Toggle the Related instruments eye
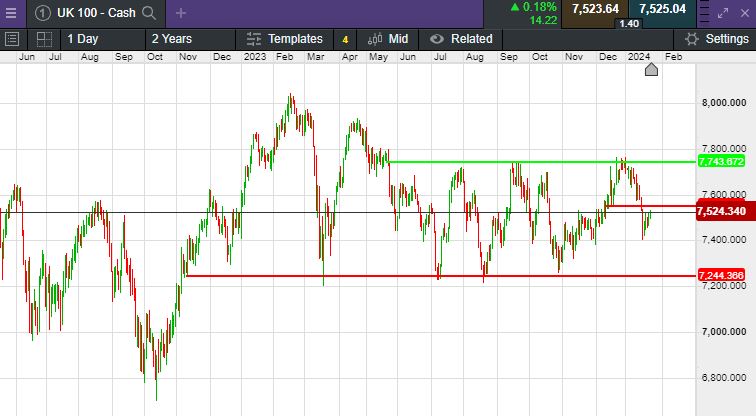Viewport: 756px width, 416px height. (436, 39)
